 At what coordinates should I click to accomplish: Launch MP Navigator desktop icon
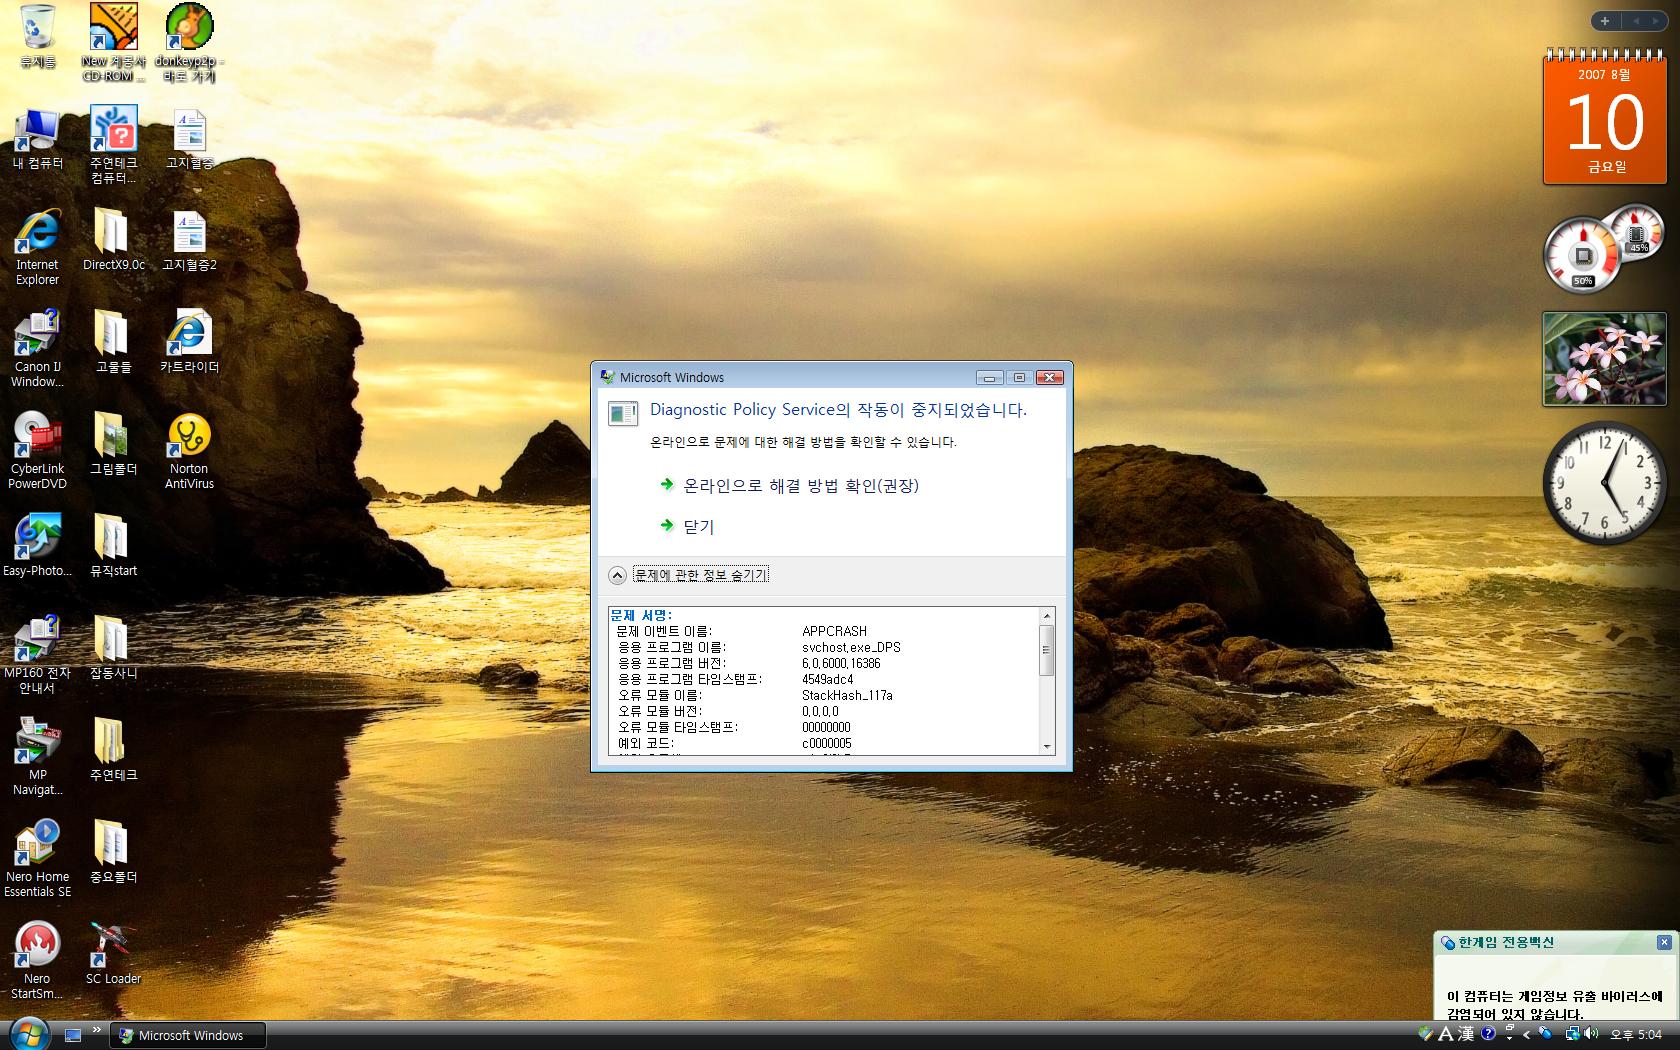tap(37, 756)
